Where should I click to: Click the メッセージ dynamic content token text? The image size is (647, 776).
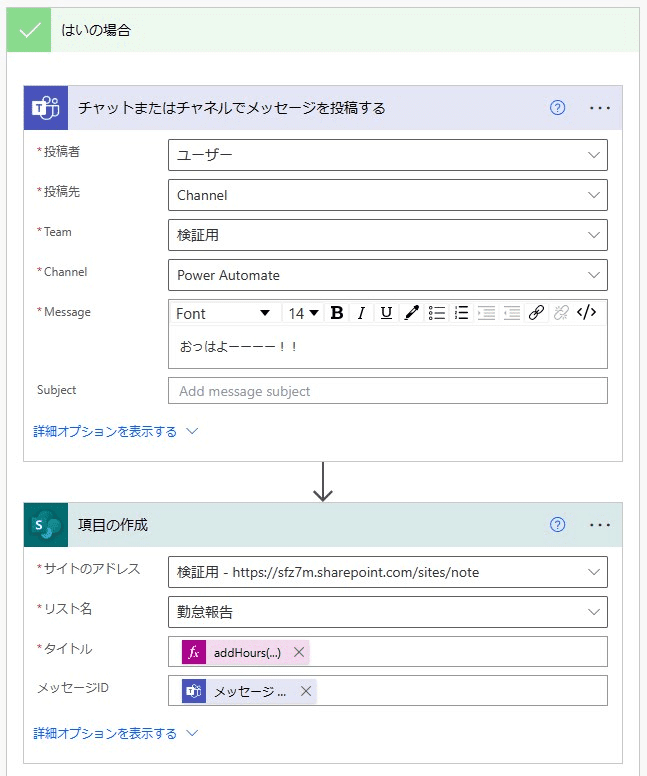[250, 691]
